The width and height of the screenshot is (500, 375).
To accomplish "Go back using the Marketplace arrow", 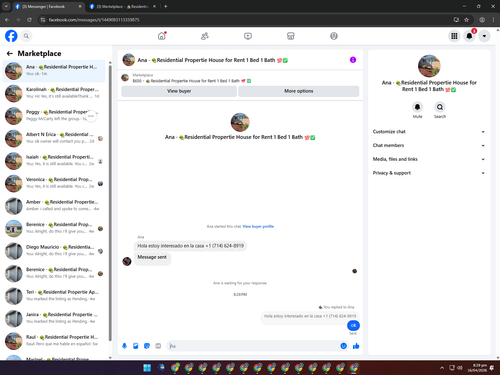I will coord(10,53).
